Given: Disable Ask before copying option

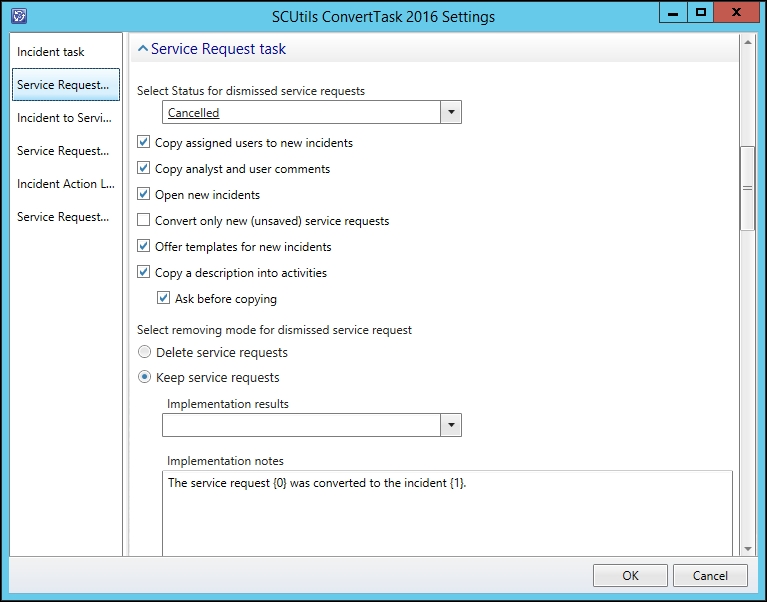Looking at the screenshot, I should coord(163,298).
